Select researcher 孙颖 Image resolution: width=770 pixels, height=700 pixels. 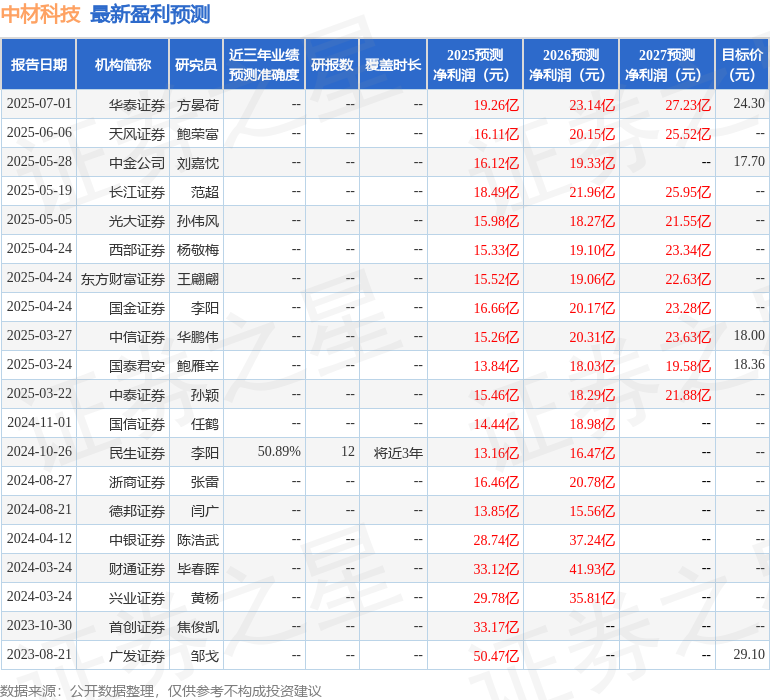click(x=205, y=395)
